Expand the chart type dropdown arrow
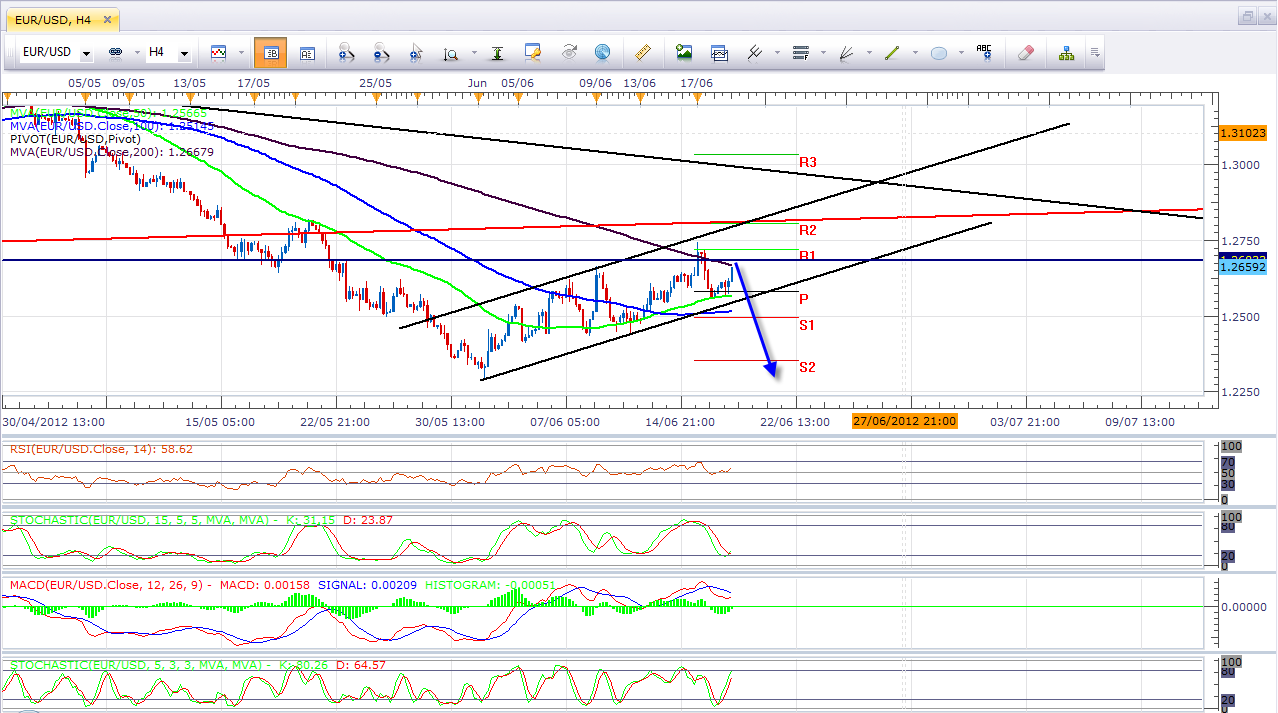Image resolution: width=1278 pixels, height=713 pixels. pos(239,53)
